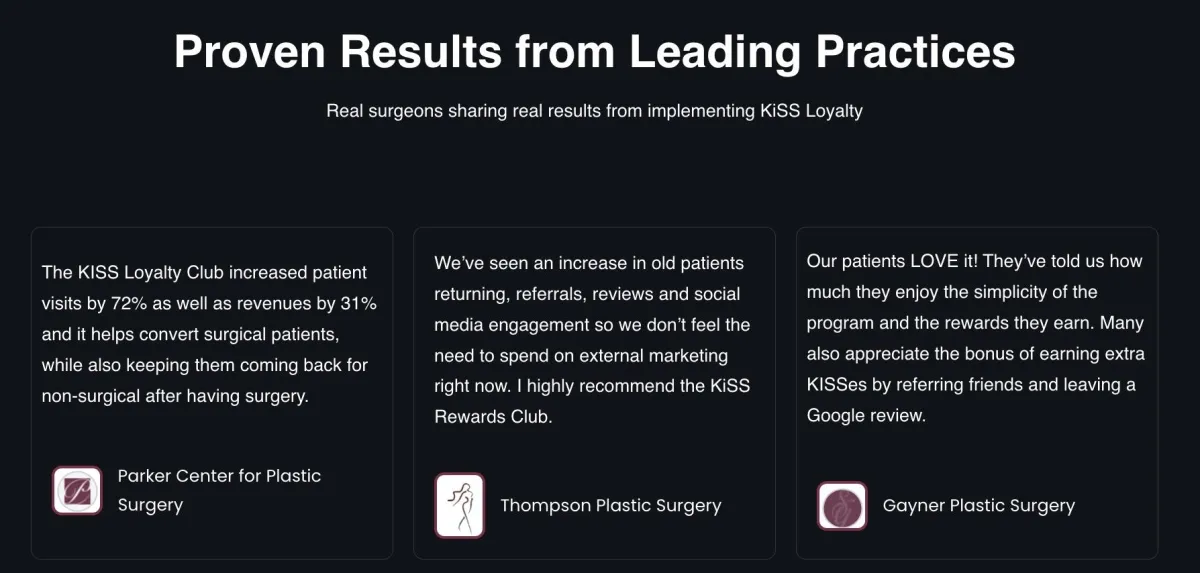1200x573 pixels.
Task: Click the text about non-surgical after having surgery
Action: (175, 396)
